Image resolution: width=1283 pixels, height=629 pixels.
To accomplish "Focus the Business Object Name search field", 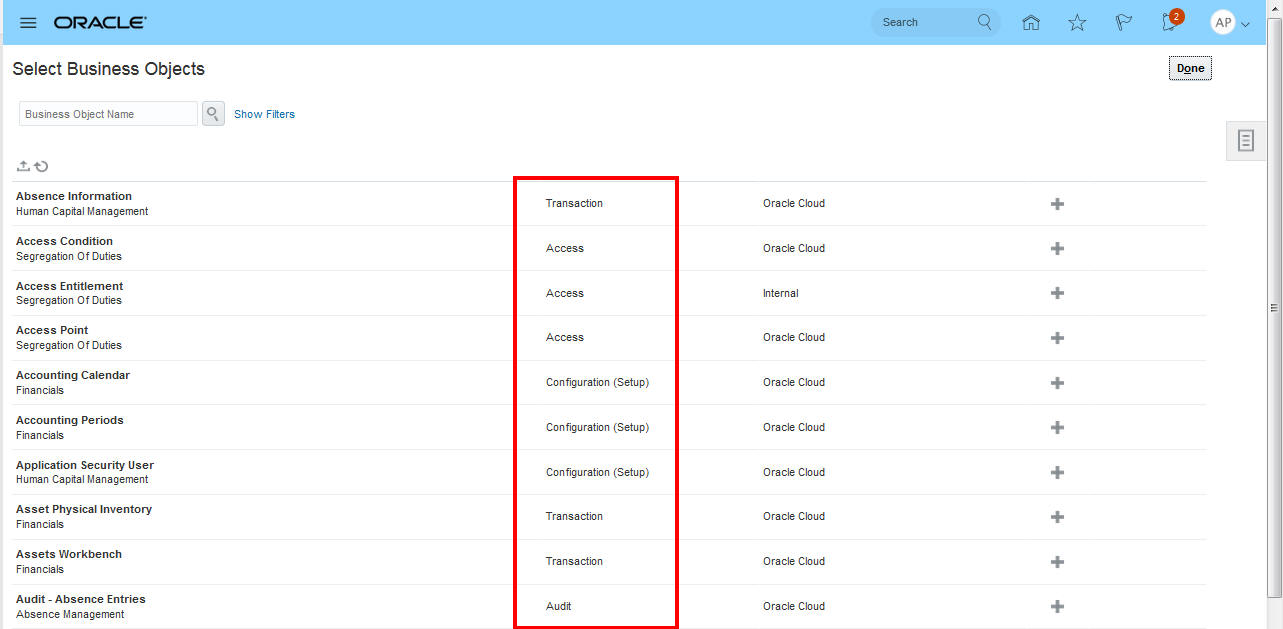I will coord(108,114).
